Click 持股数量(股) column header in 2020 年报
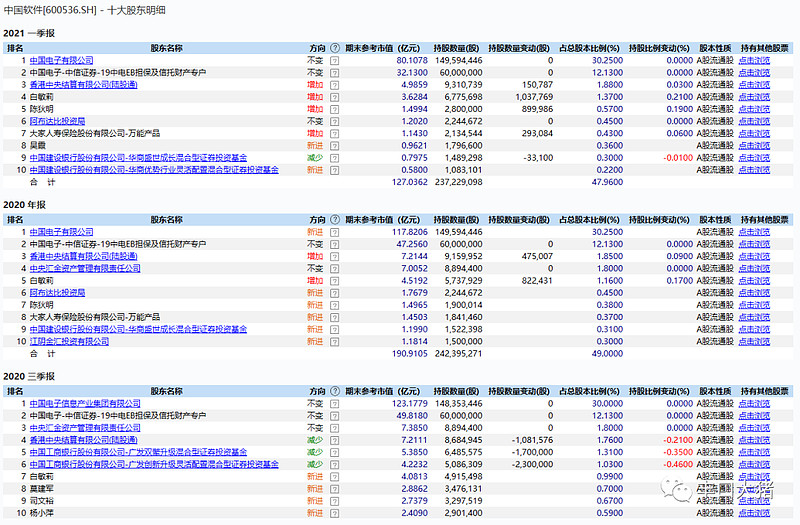The width and height of the screenshot is (800, 525). (x=456, y=219)
